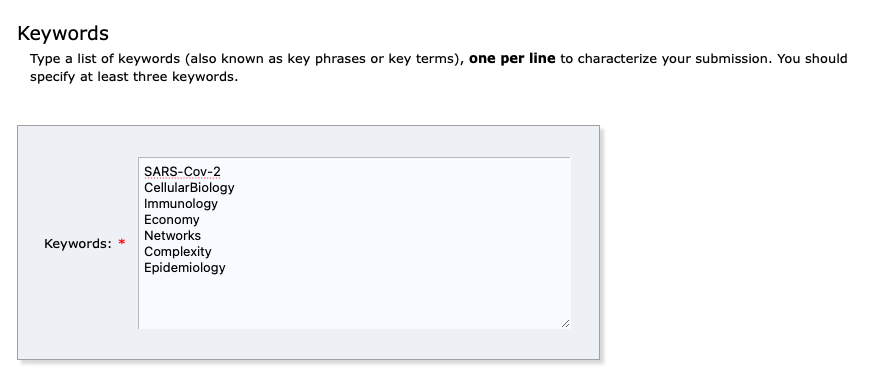Place cursor on CellularBiology keyword
Screen dimensions: 881x378
189,188
